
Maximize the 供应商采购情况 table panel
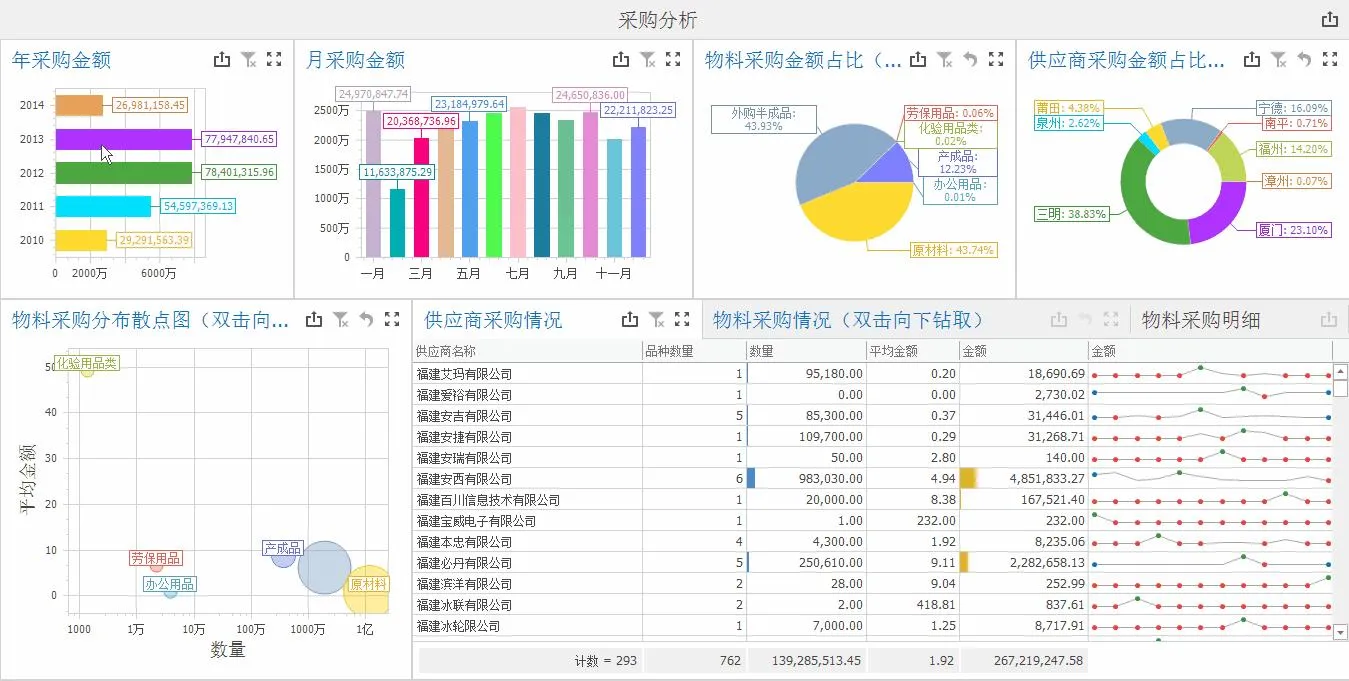[683, 320]
